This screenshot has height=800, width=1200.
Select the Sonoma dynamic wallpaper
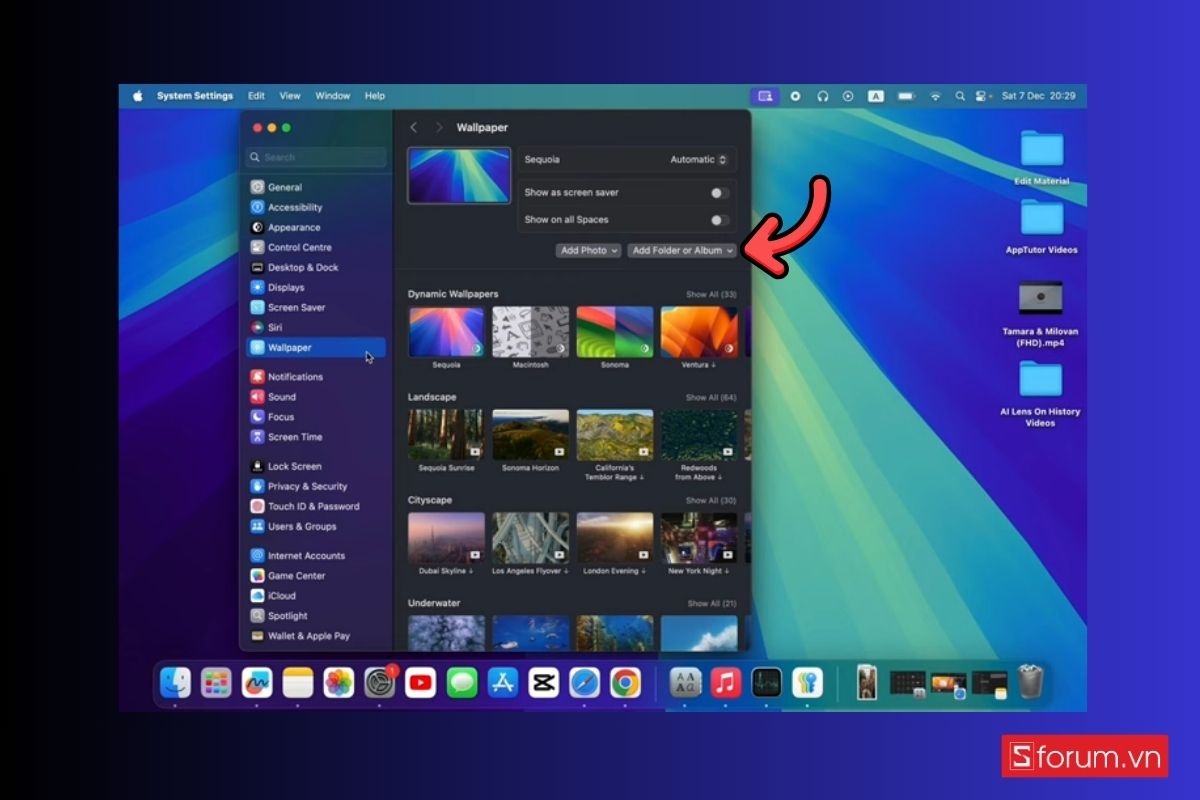615,332
